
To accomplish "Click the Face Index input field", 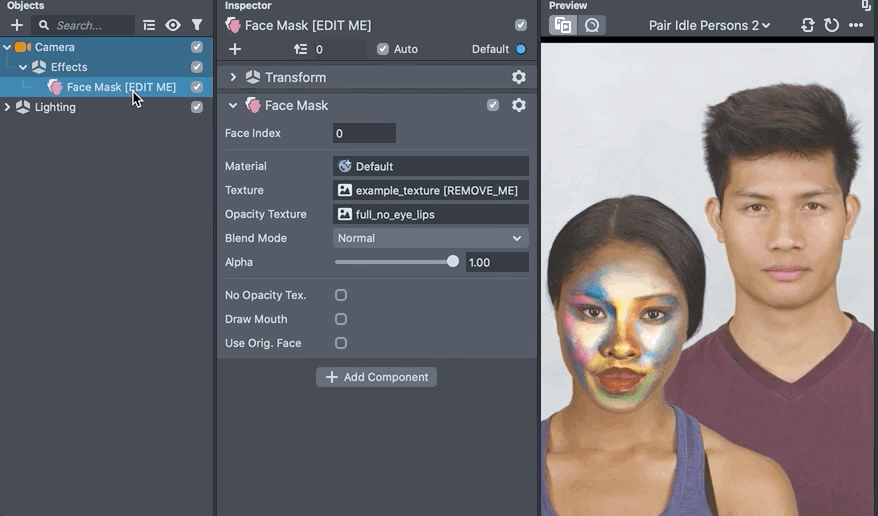I will click(364, 133).
